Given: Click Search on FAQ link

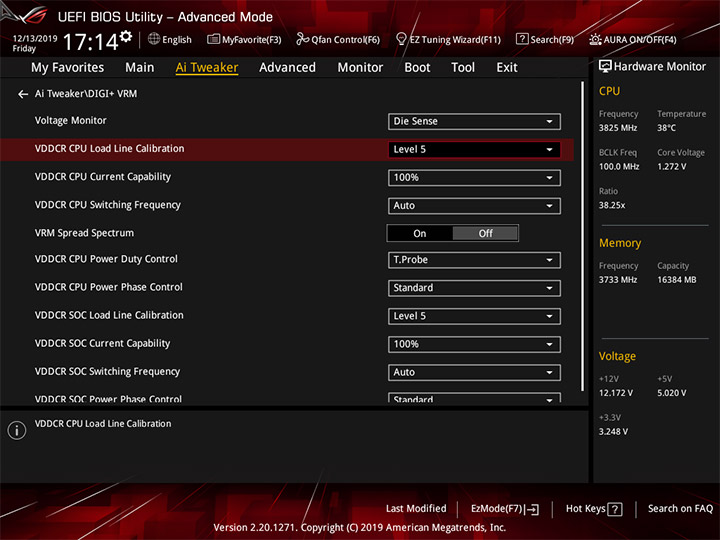Looking at the screenshot, I should click(680, 508).
